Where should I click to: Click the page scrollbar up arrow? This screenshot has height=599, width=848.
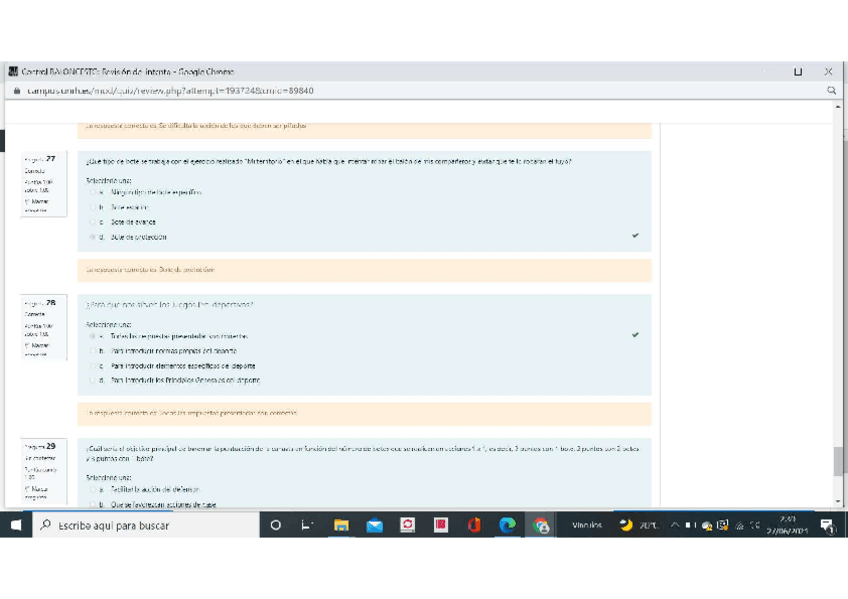[x=838, y=106]
